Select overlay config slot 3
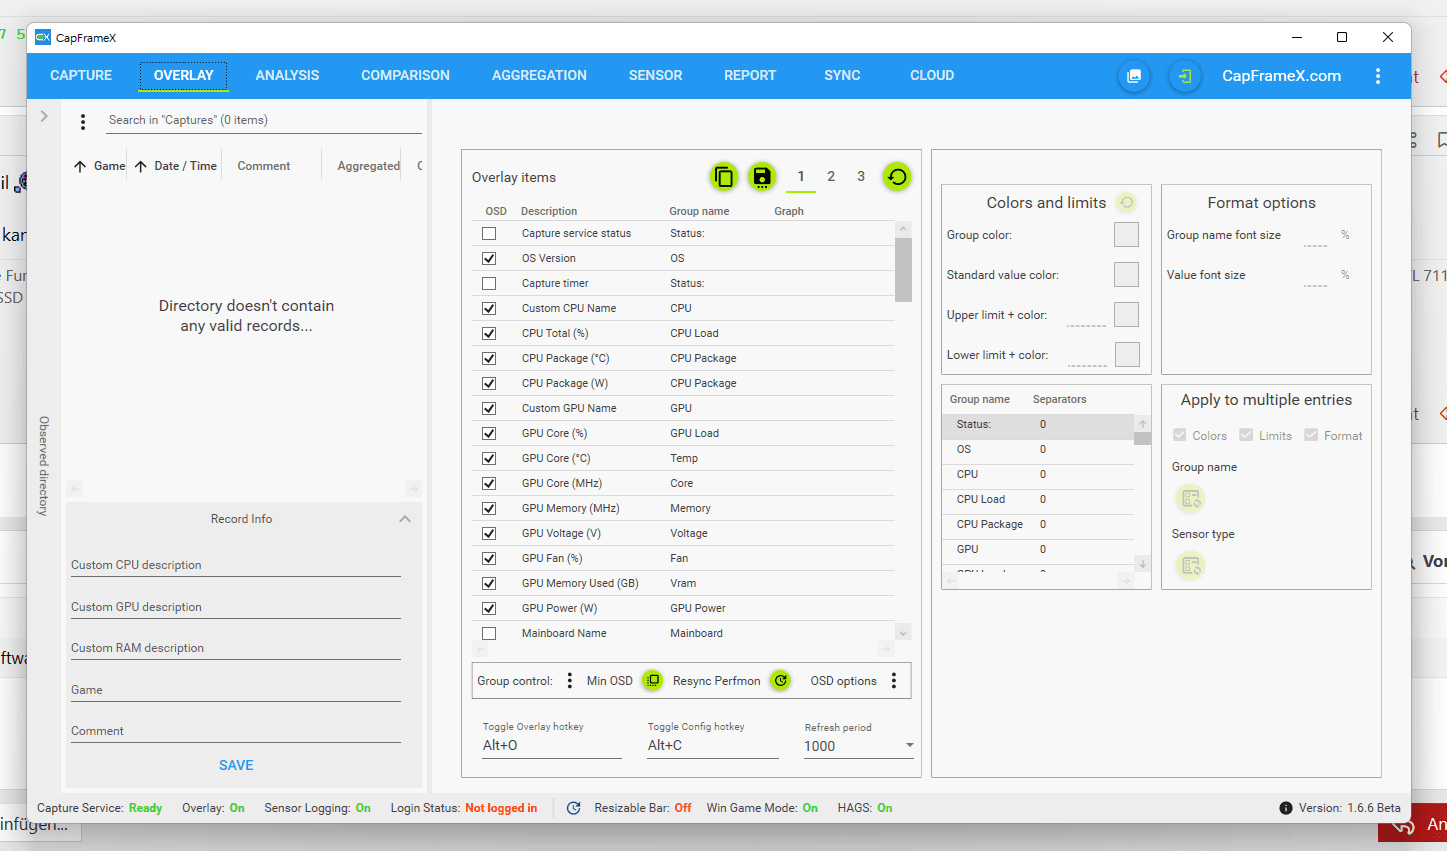Image resolution: width=1447 pixels, height=851 pixels. (861, 177)
